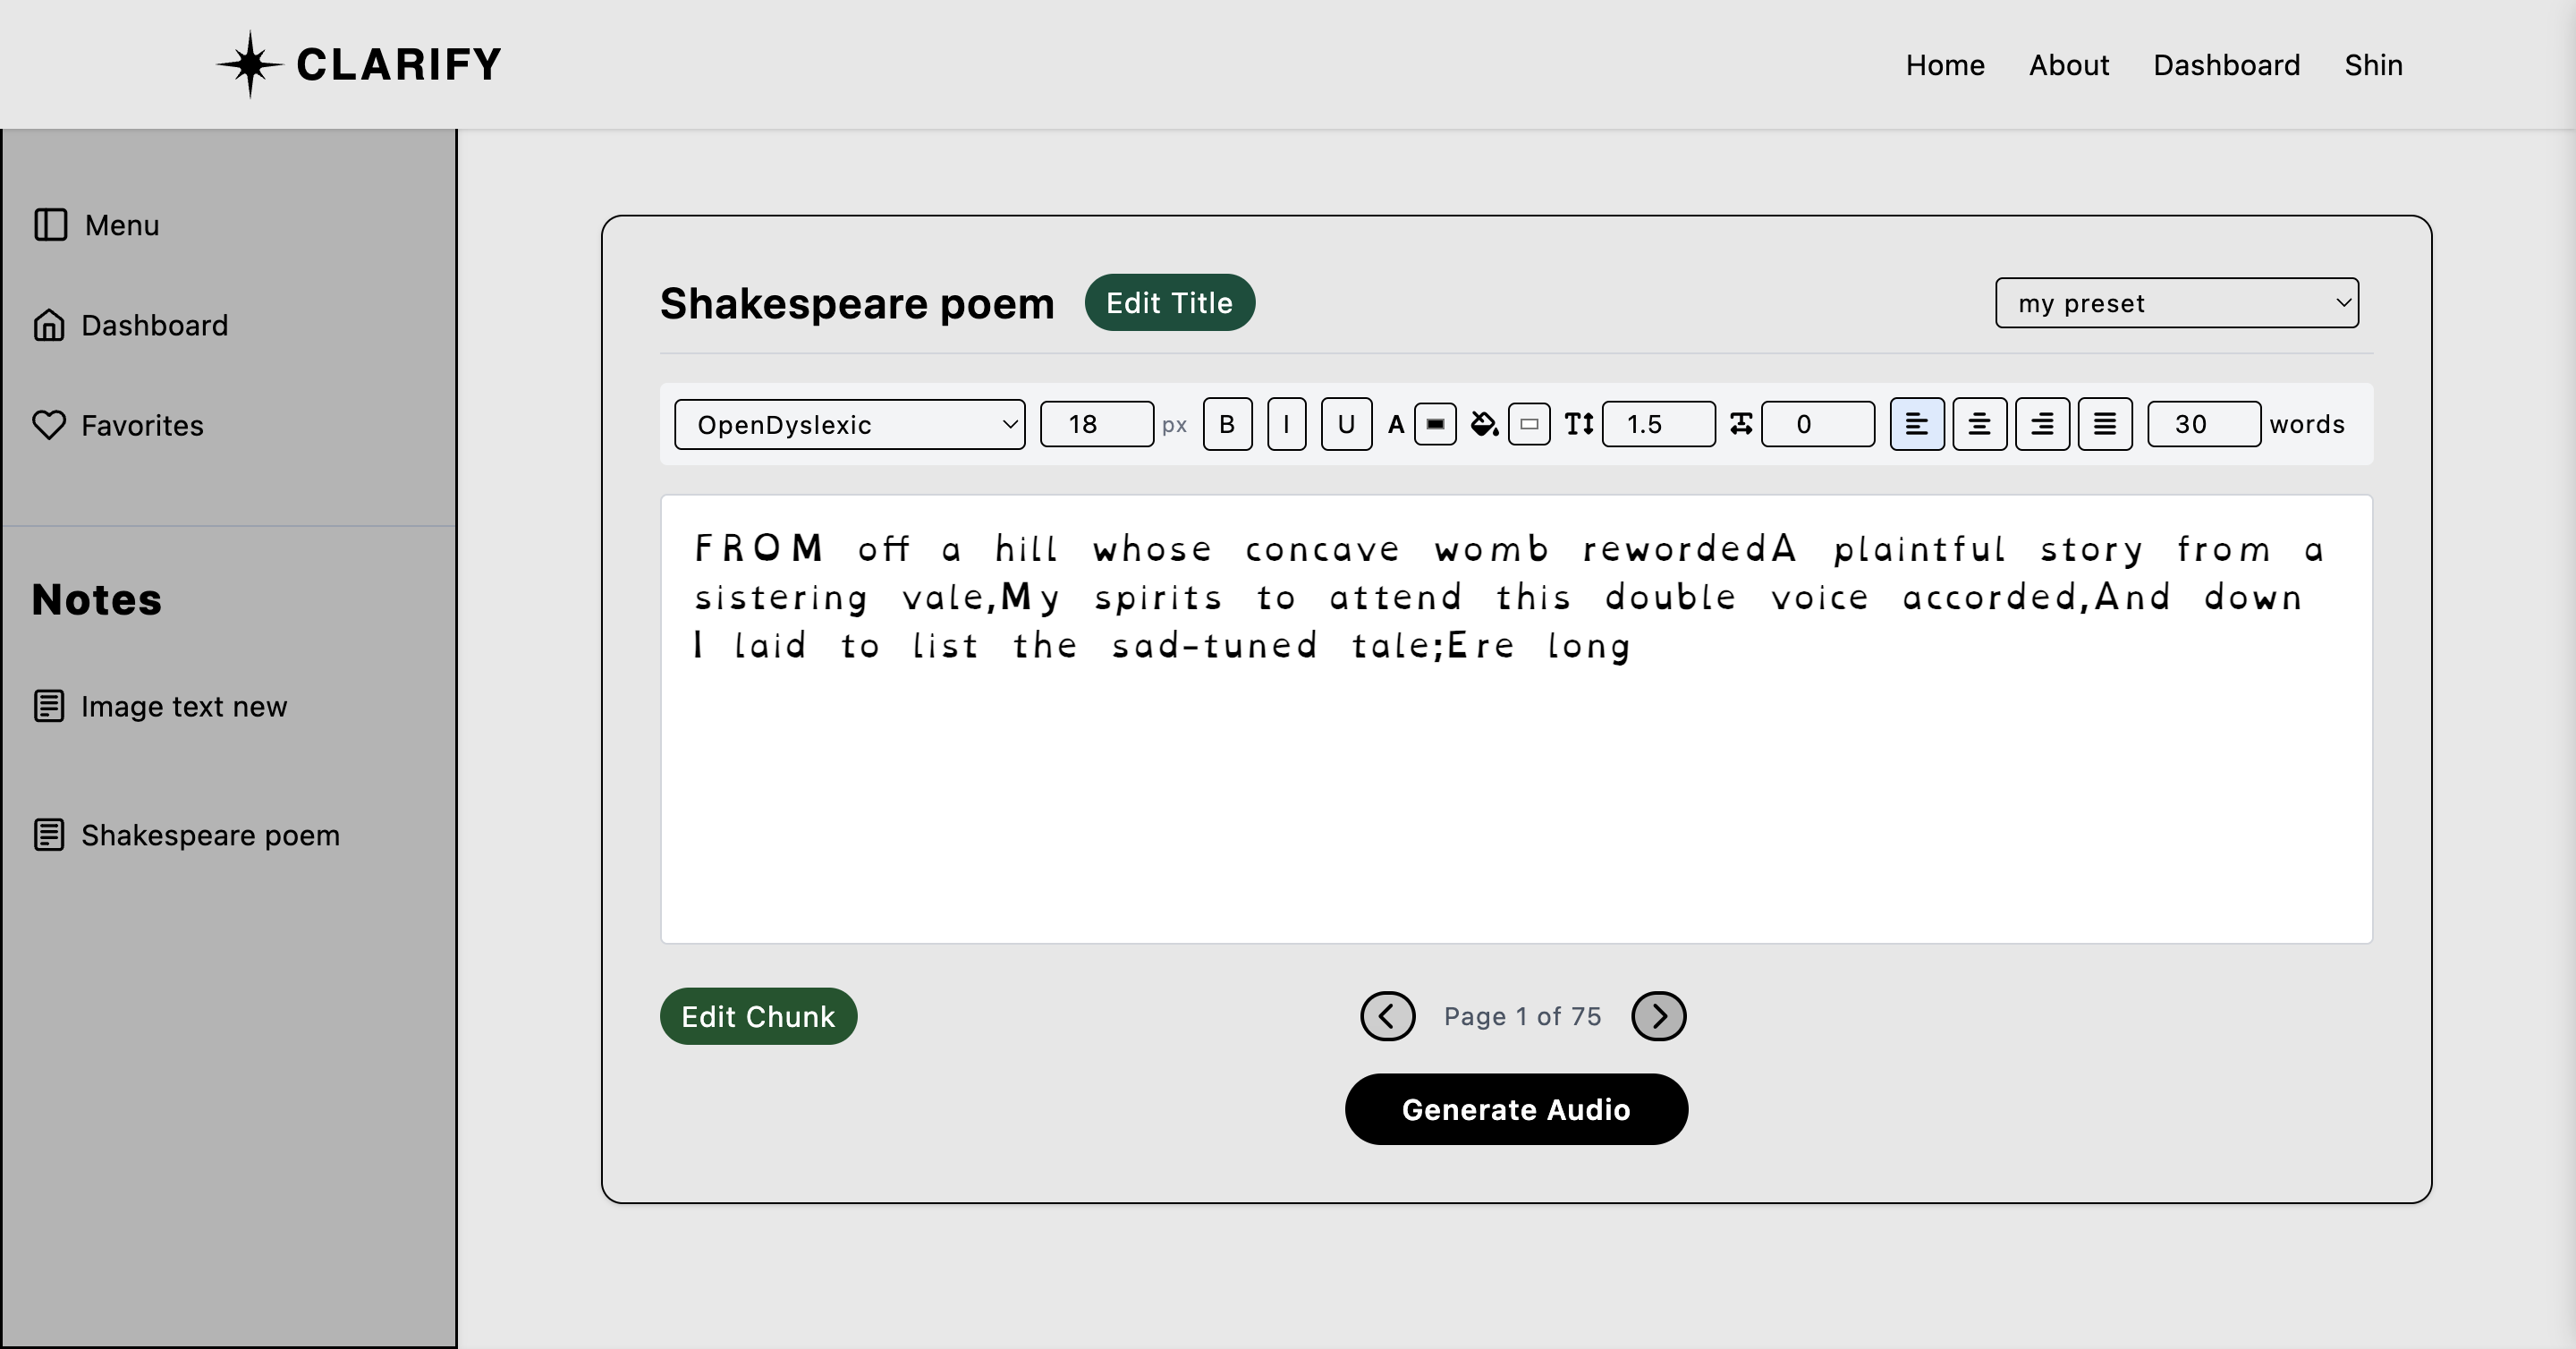The image size is (2576, 1349).
Task: Align text to the left
Action: tap(1916, 424)
